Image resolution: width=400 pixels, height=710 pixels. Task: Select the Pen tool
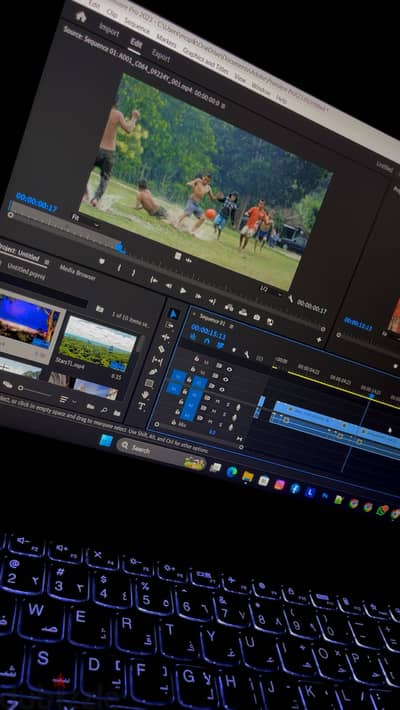(x=154, y=372)
